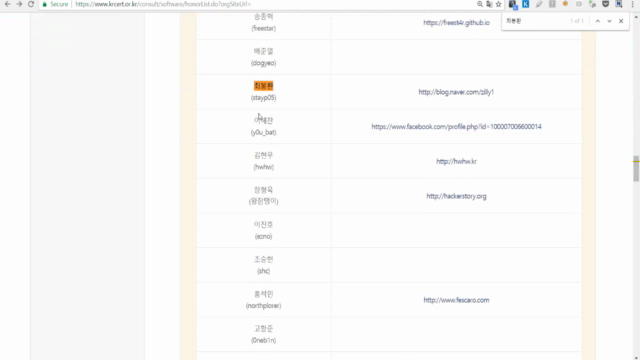Open the hwhw.kr link
This screenshot has width=640, height=360.
coord(456,161)
